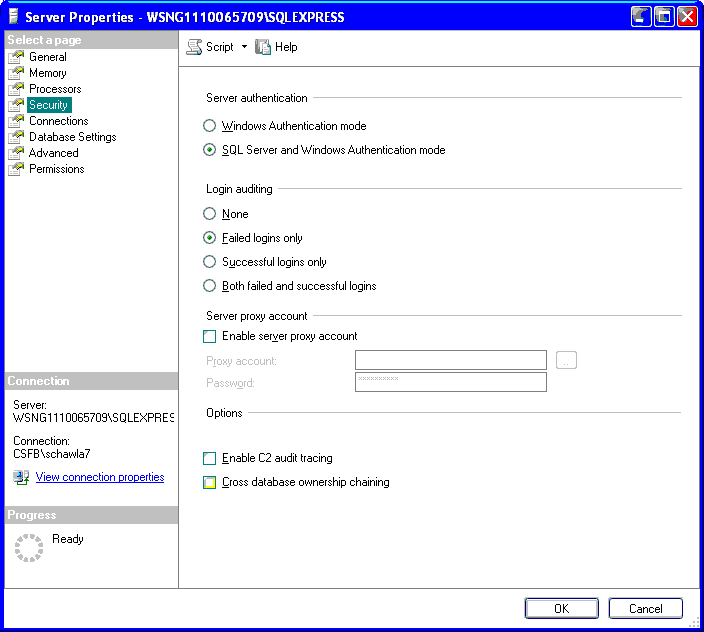Click the Script scroll icon
This screenshot has width=704, height=632.
coord(194,47)
